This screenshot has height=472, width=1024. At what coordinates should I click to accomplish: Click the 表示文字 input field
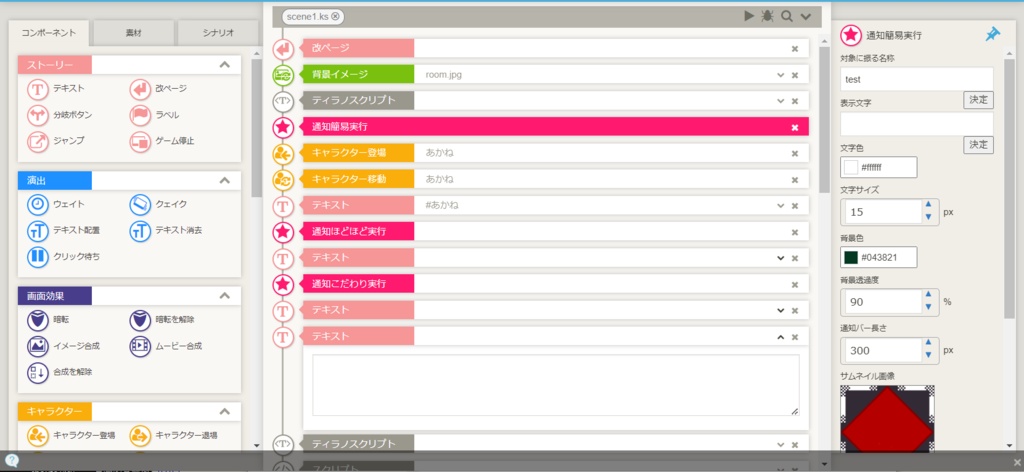pos(916,124)
